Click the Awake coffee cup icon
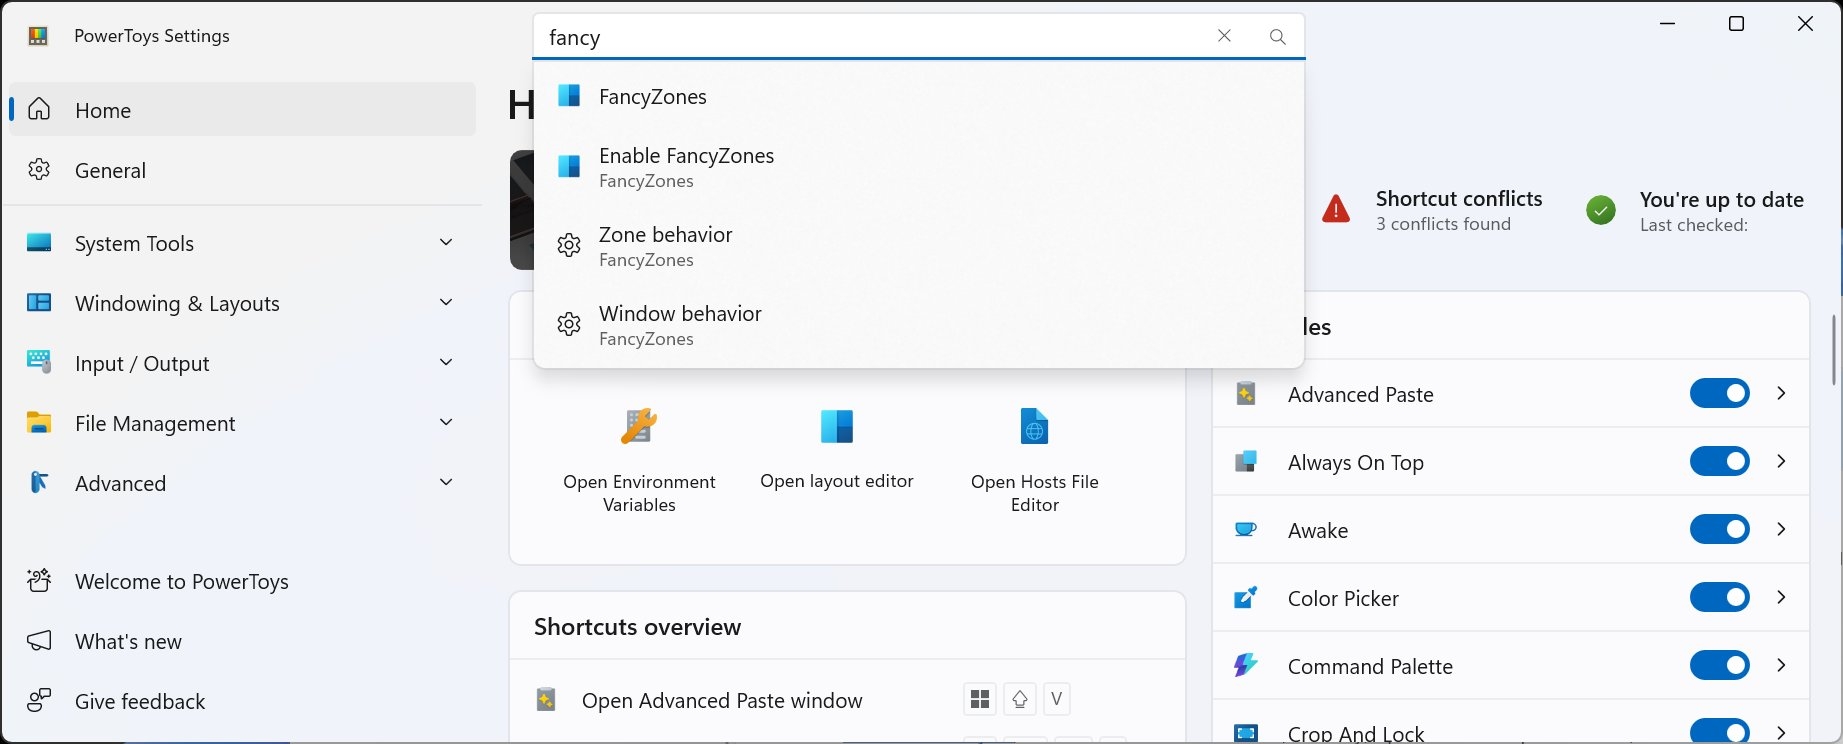1843x744 pixels. tap(1246, 530)
